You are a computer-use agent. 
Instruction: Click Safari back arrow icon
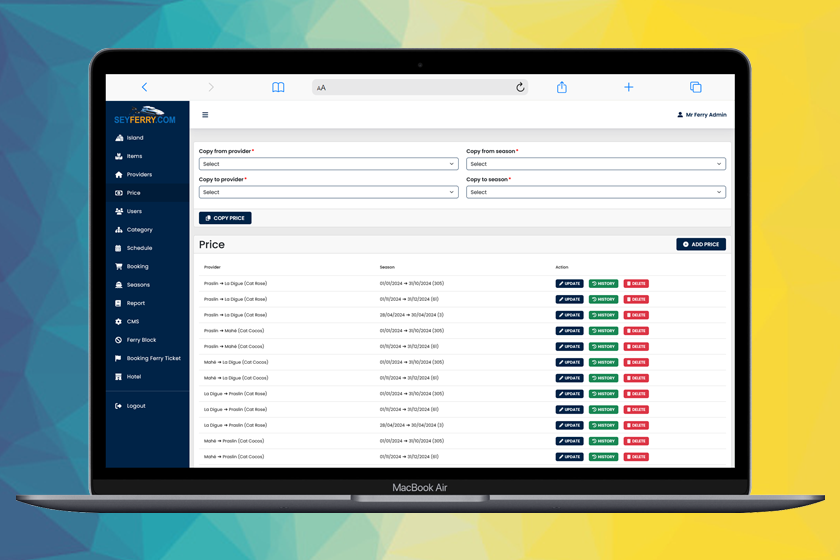[x=144, y=88]
